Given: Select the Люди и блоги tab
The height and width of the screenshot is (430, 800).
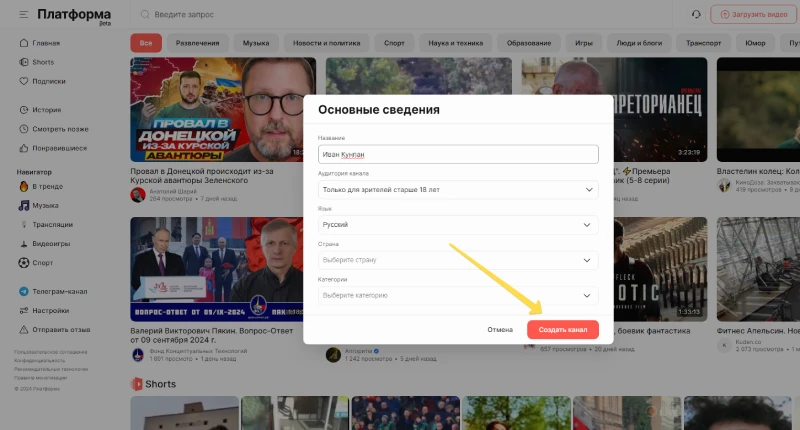Looking at the screenshot, I should tap(639, 43).
